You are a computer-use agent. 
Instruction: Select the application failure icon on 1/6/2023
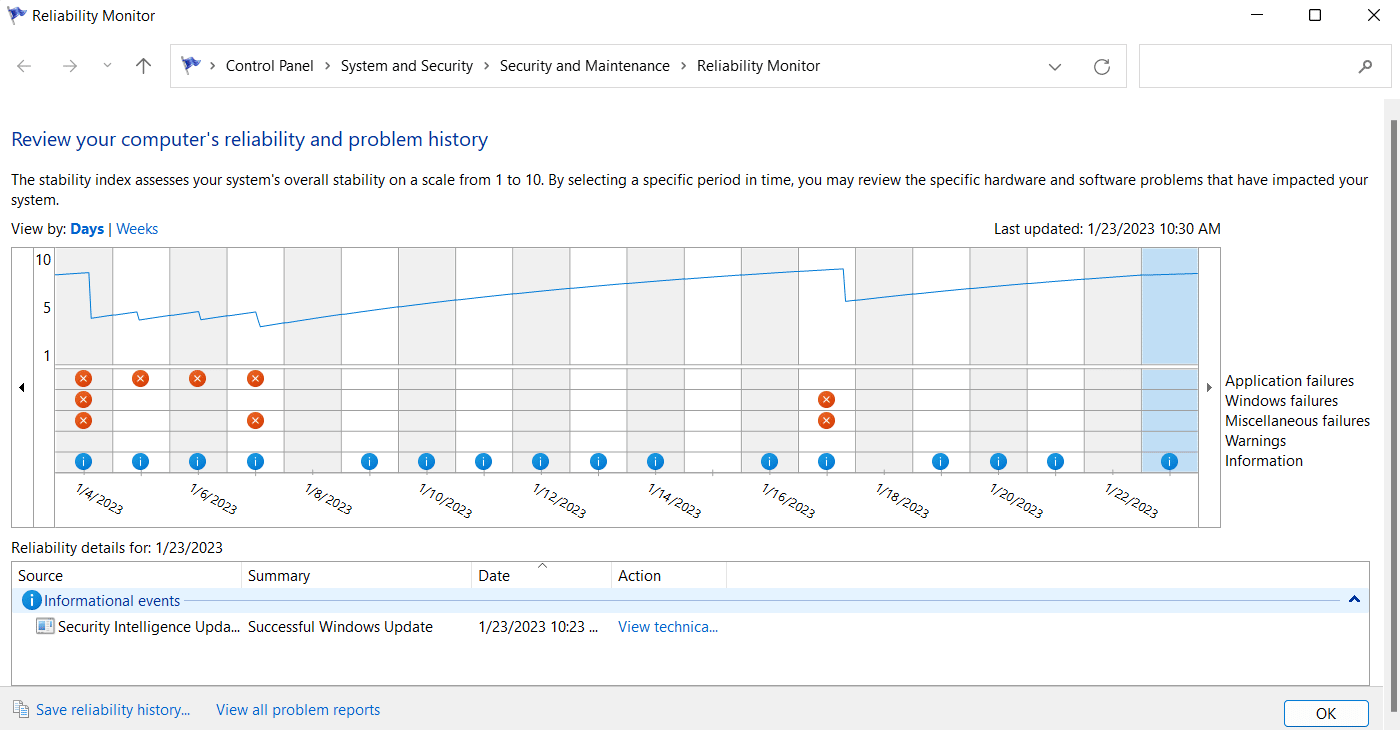(x=197, y=378)
